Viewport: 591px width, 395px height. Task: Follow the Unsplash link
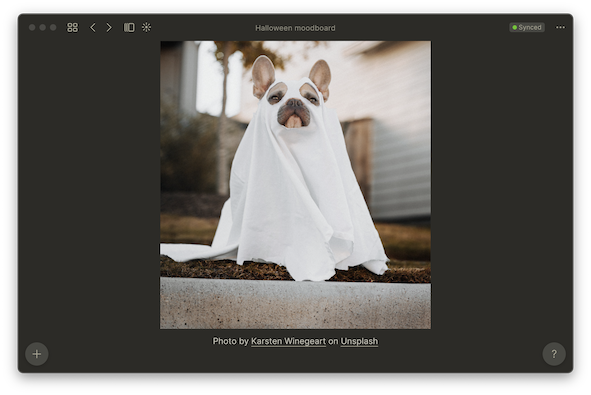(359, 341)
